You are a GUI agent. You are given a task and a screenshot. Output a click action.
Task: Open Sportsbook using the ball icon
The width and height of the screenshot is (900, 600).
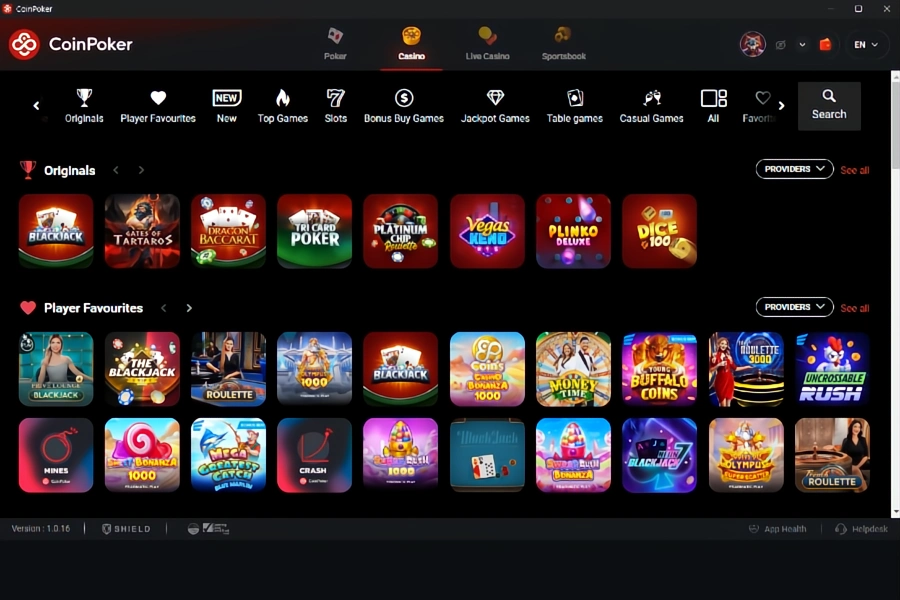click(563, 36)
